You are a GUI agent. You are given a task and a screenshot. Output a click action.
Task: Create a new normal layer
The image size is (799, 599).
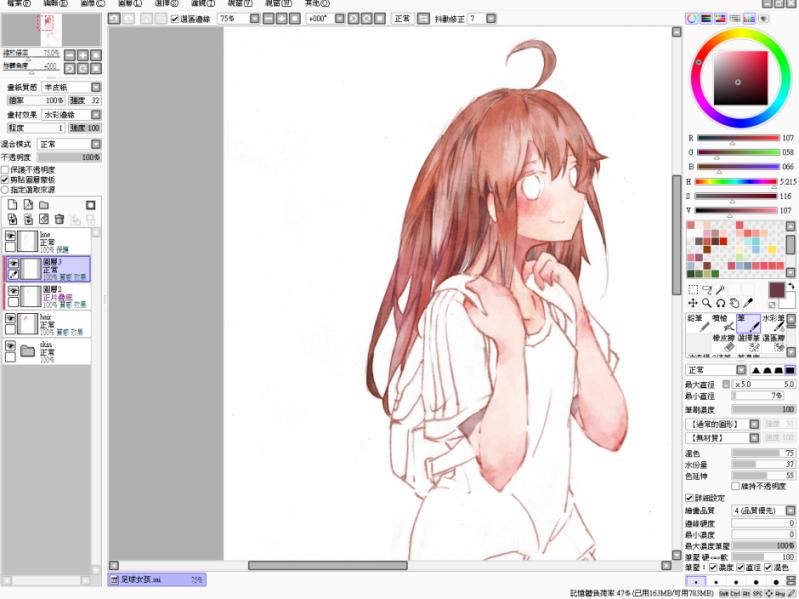[x=13, y=205]
